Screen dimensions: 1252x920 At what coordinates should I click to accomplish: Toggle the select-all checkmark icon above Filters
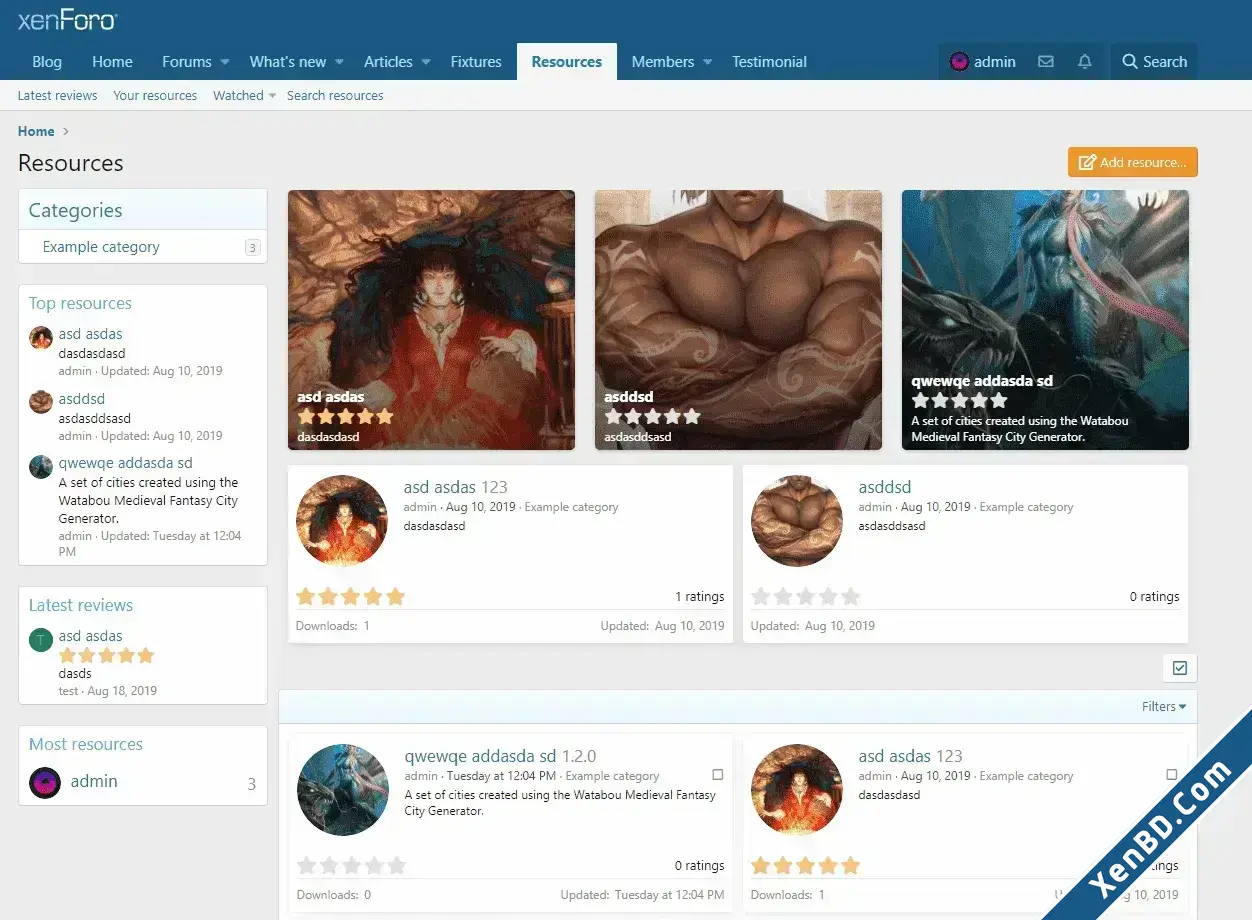1180,668
